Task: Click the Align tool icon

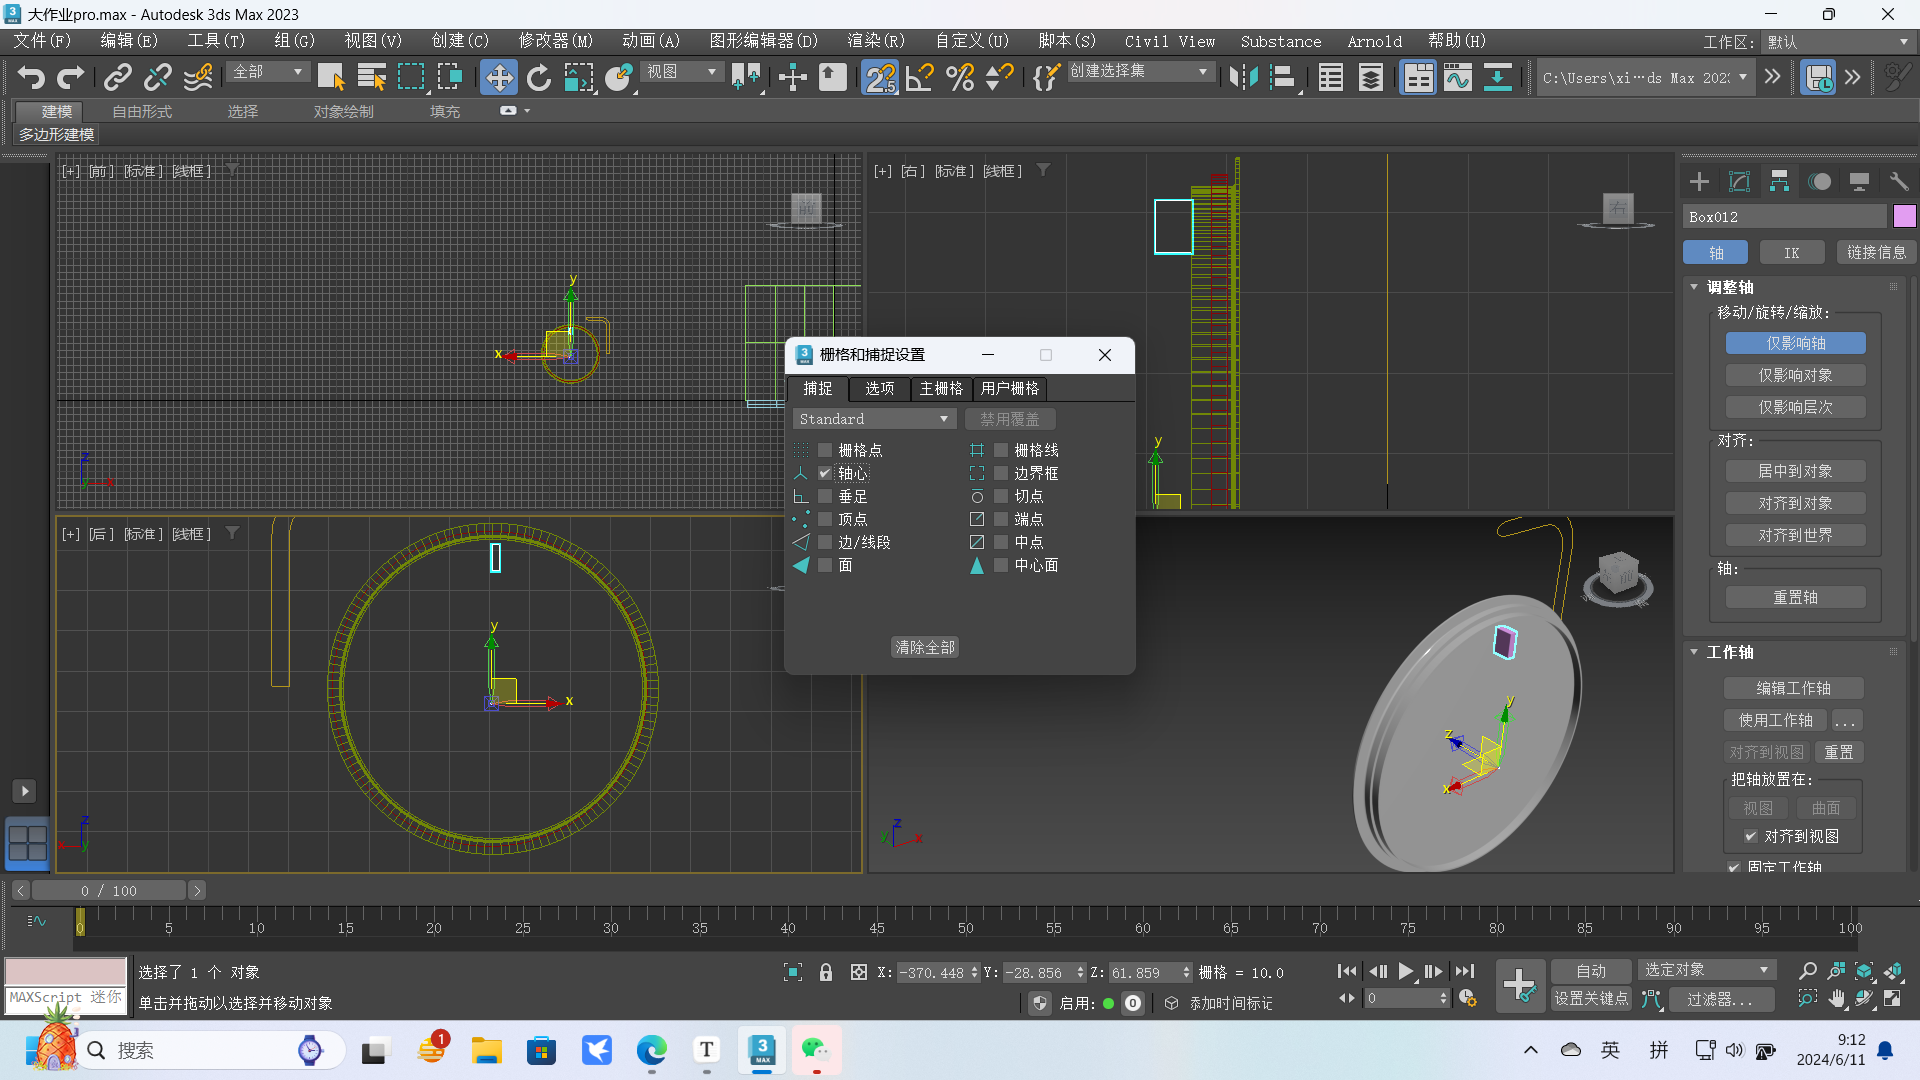Action: tap(1283, 77)
